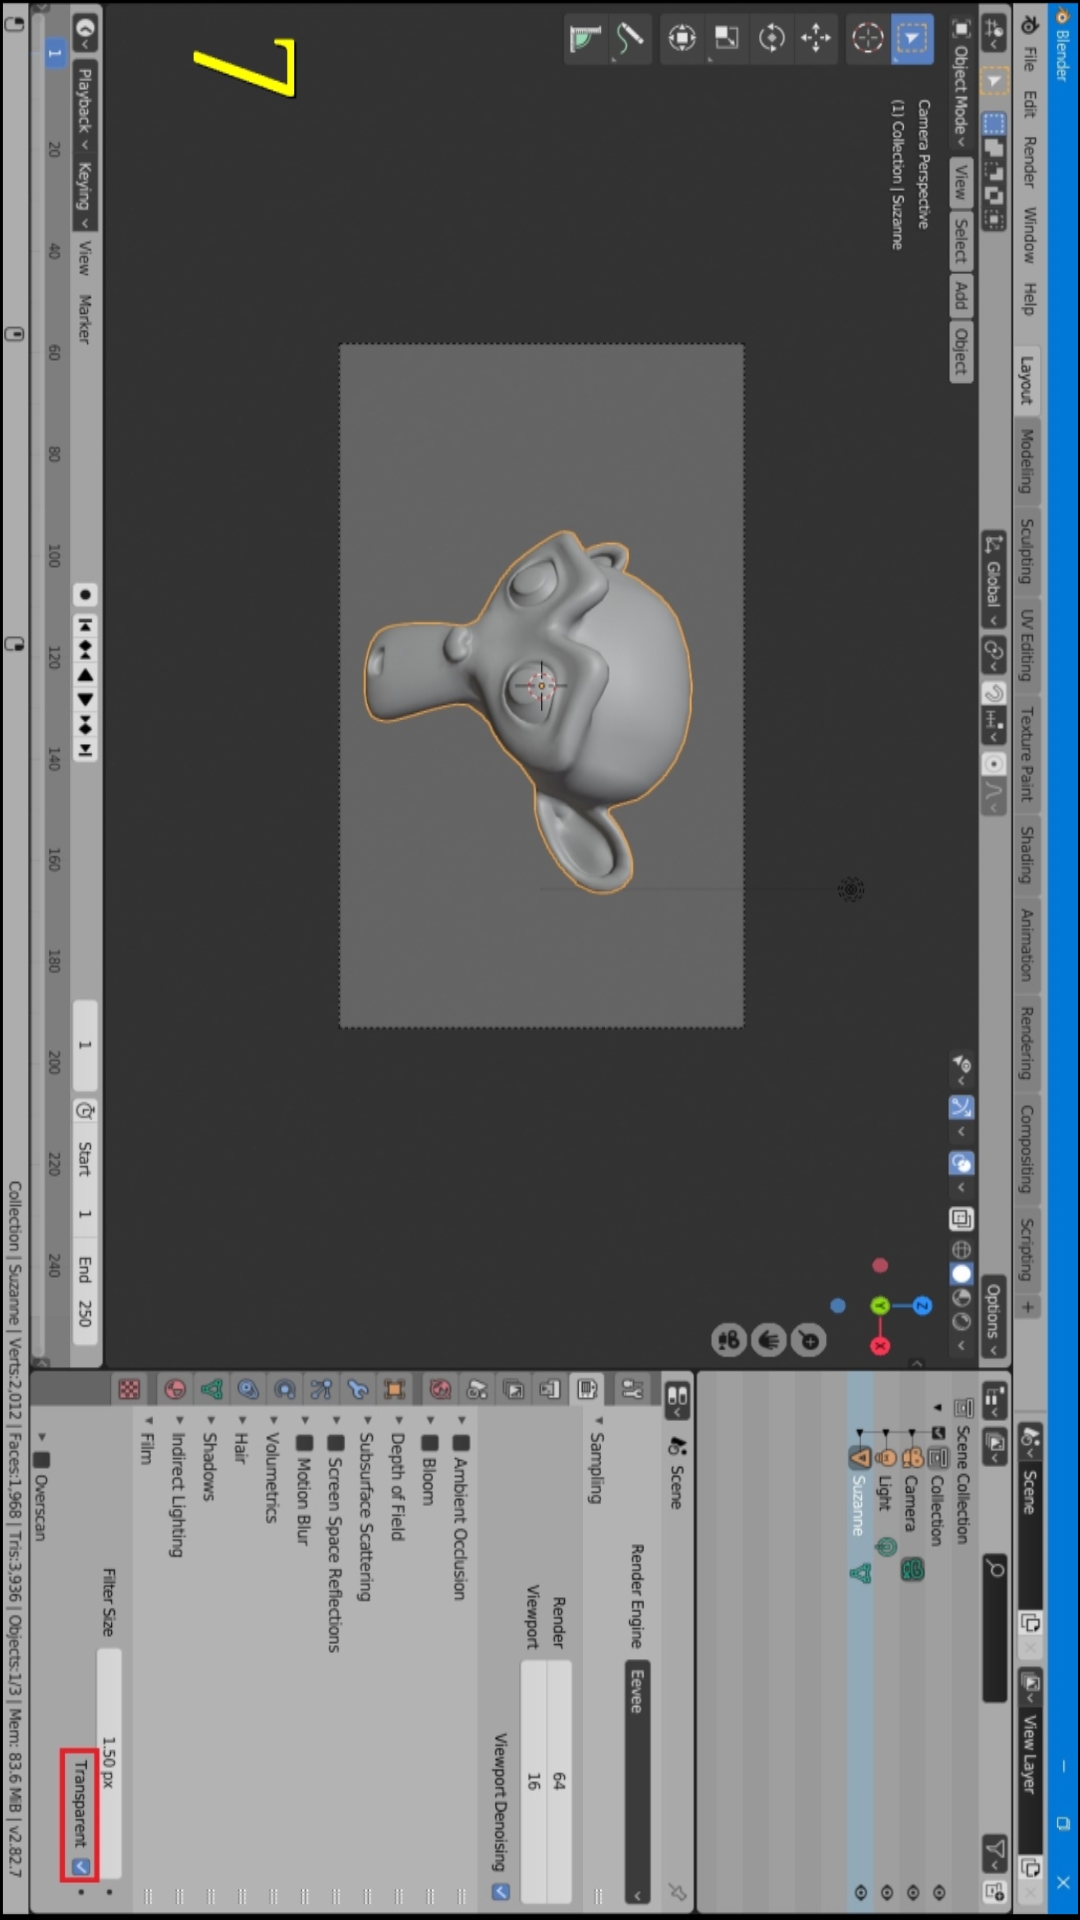Enable the Overscan checkbox
1080x1920 pixels.
42,1460
